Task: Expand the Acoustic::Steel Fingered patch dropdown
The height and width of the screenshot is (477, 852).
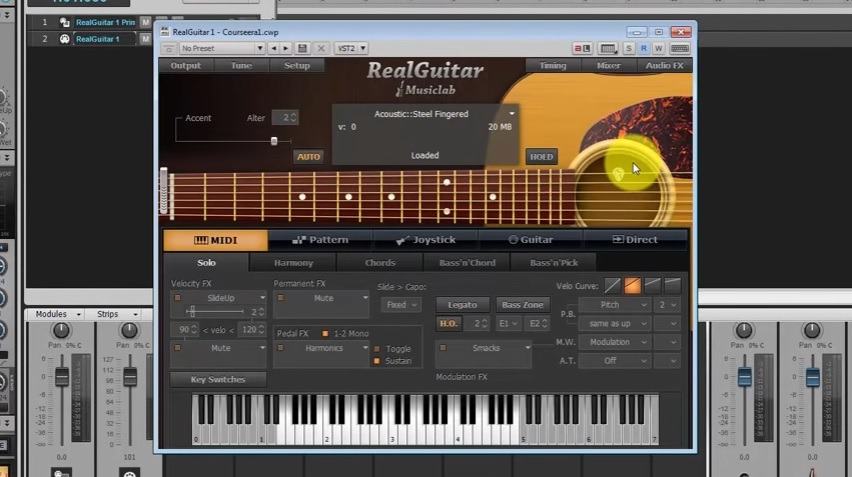Action: pyautogui.click(x=512, y=114)
